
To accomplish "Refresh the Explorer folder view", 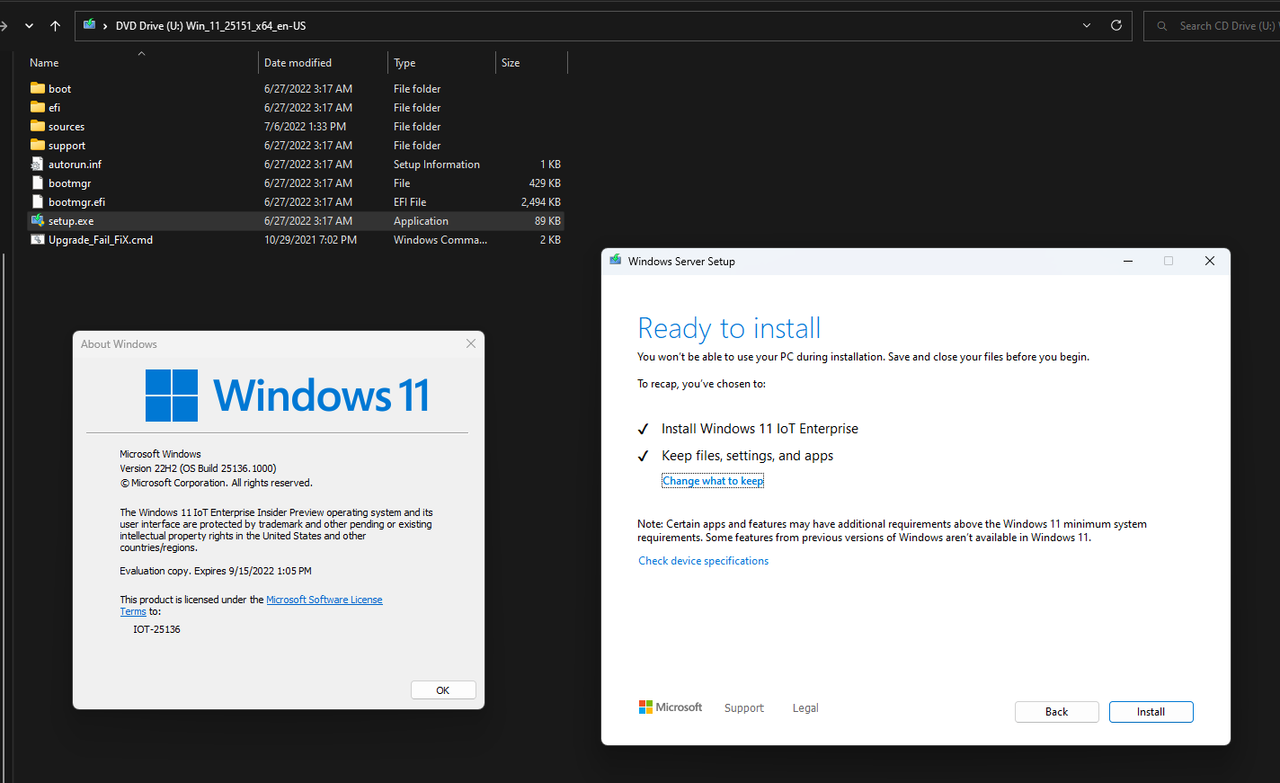I will pos(1116,26).
